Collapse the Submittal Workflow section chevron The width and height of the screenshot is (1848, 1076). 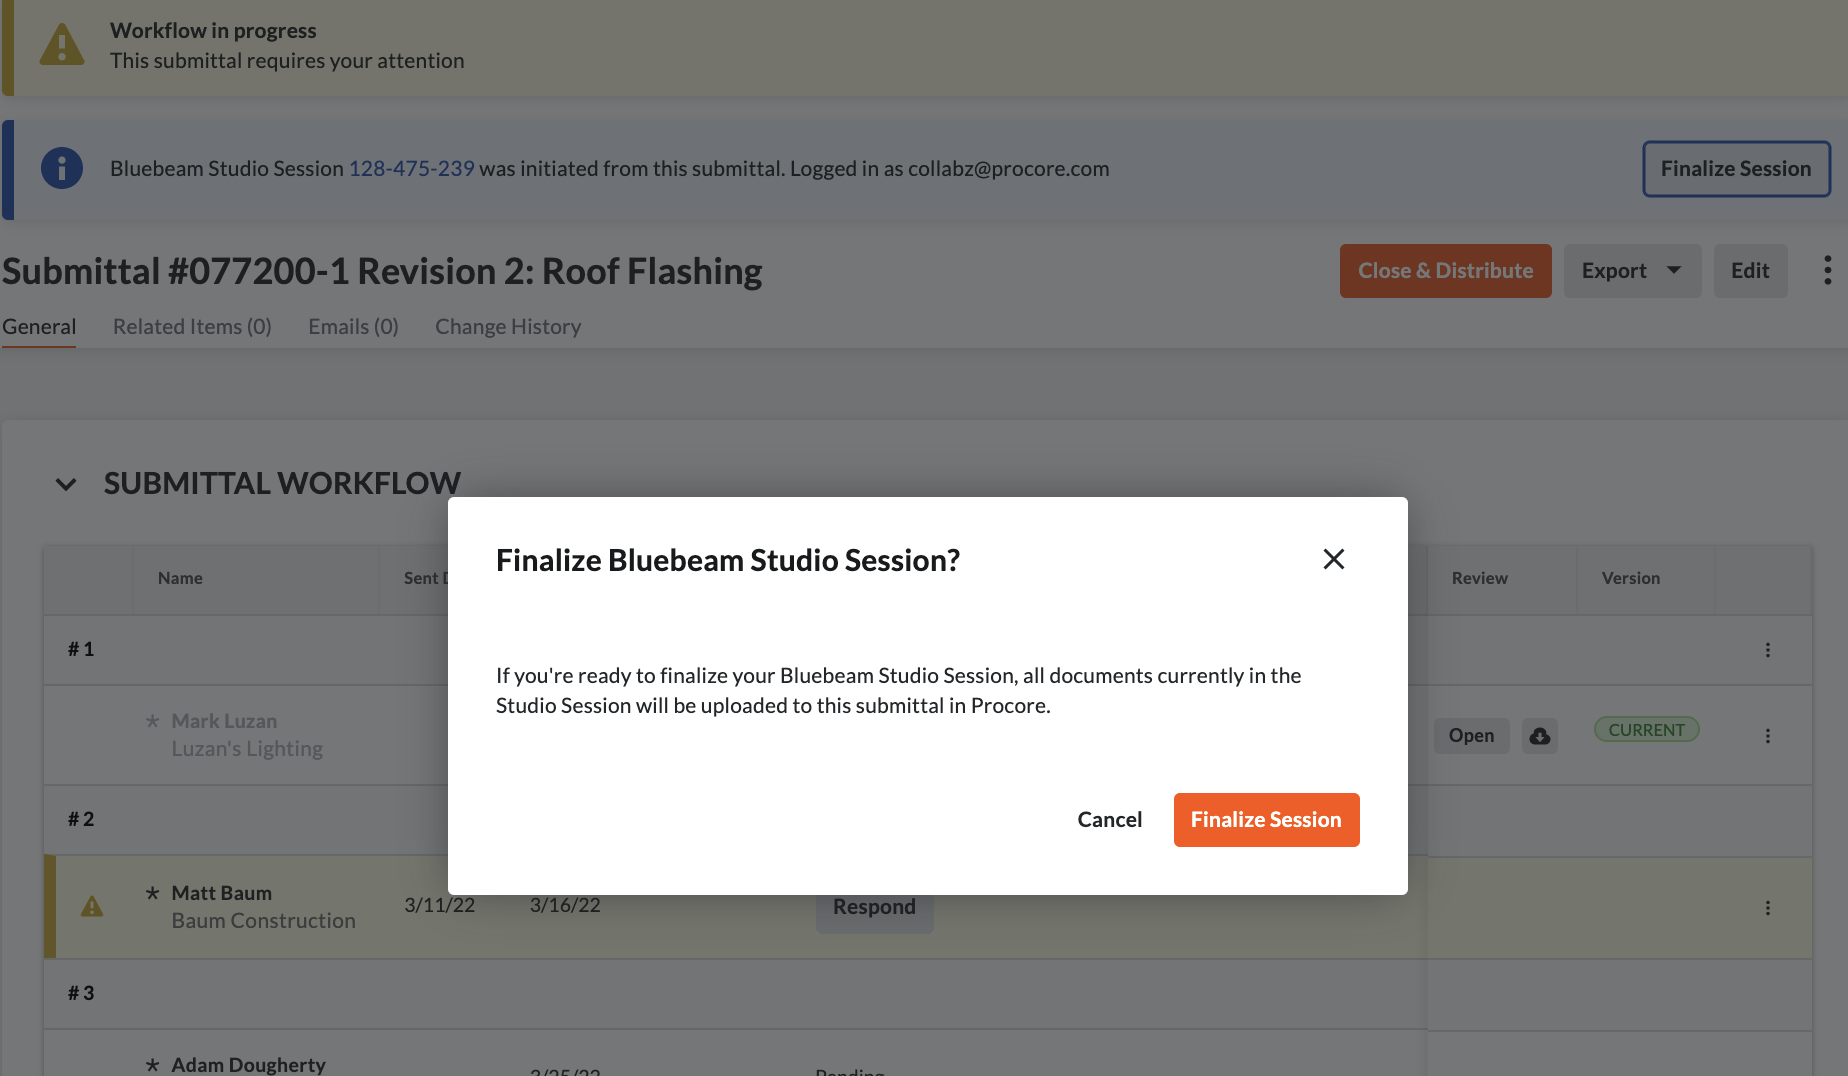(66, 485)
